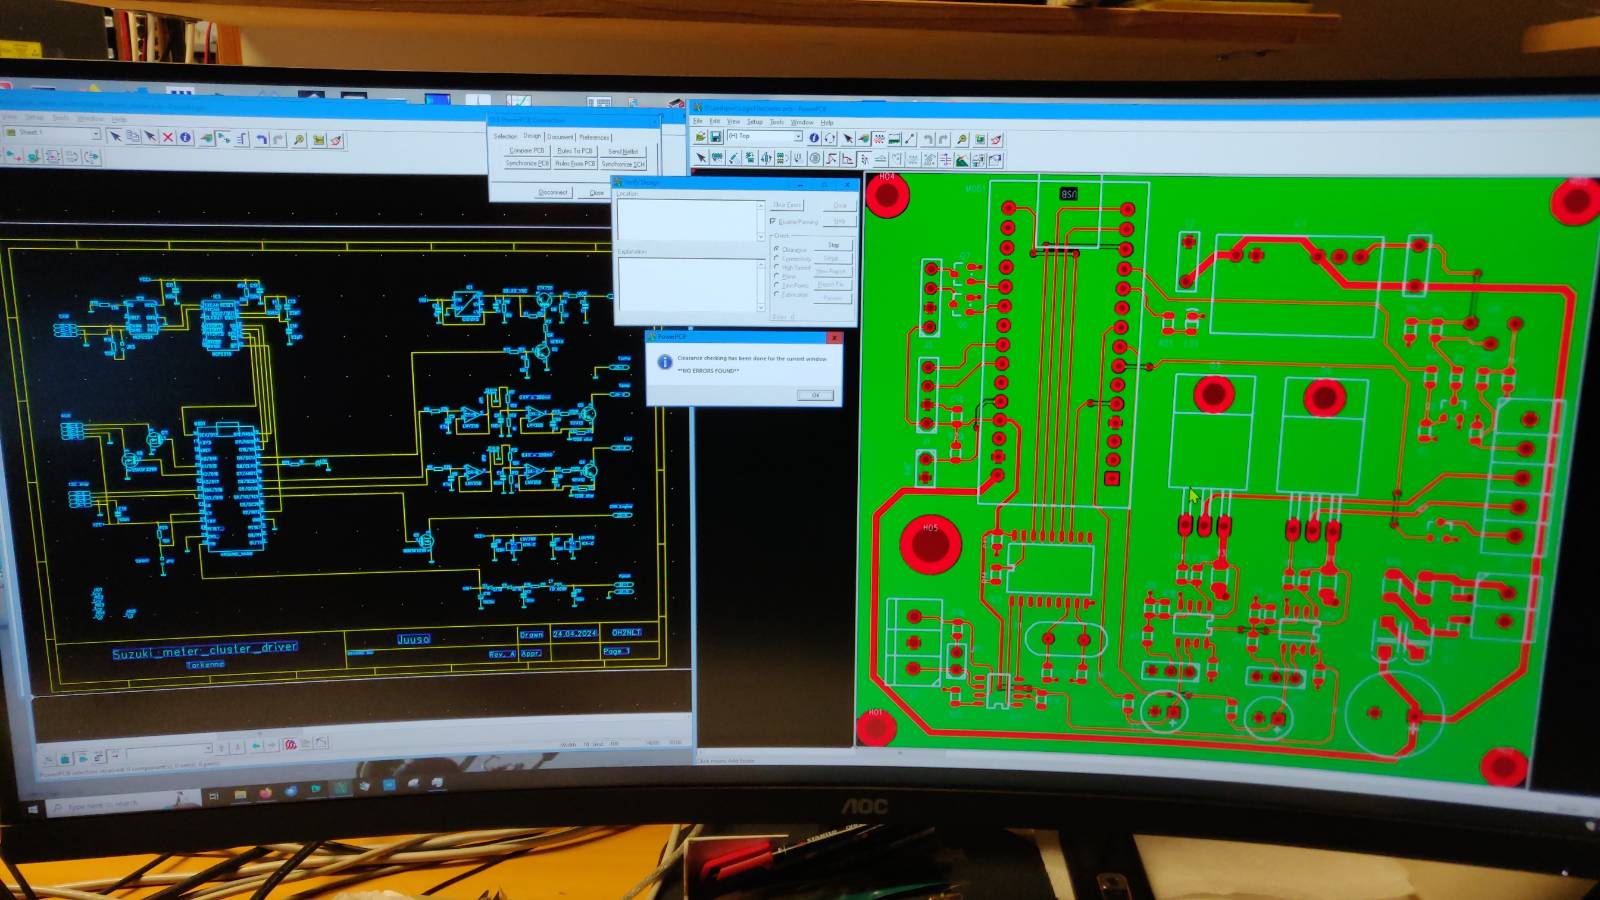Click the Save icon in the PowerPCB toolbar
This screenshot has width=1600, height=900.
pyautogui.click(x=716, y=137)
